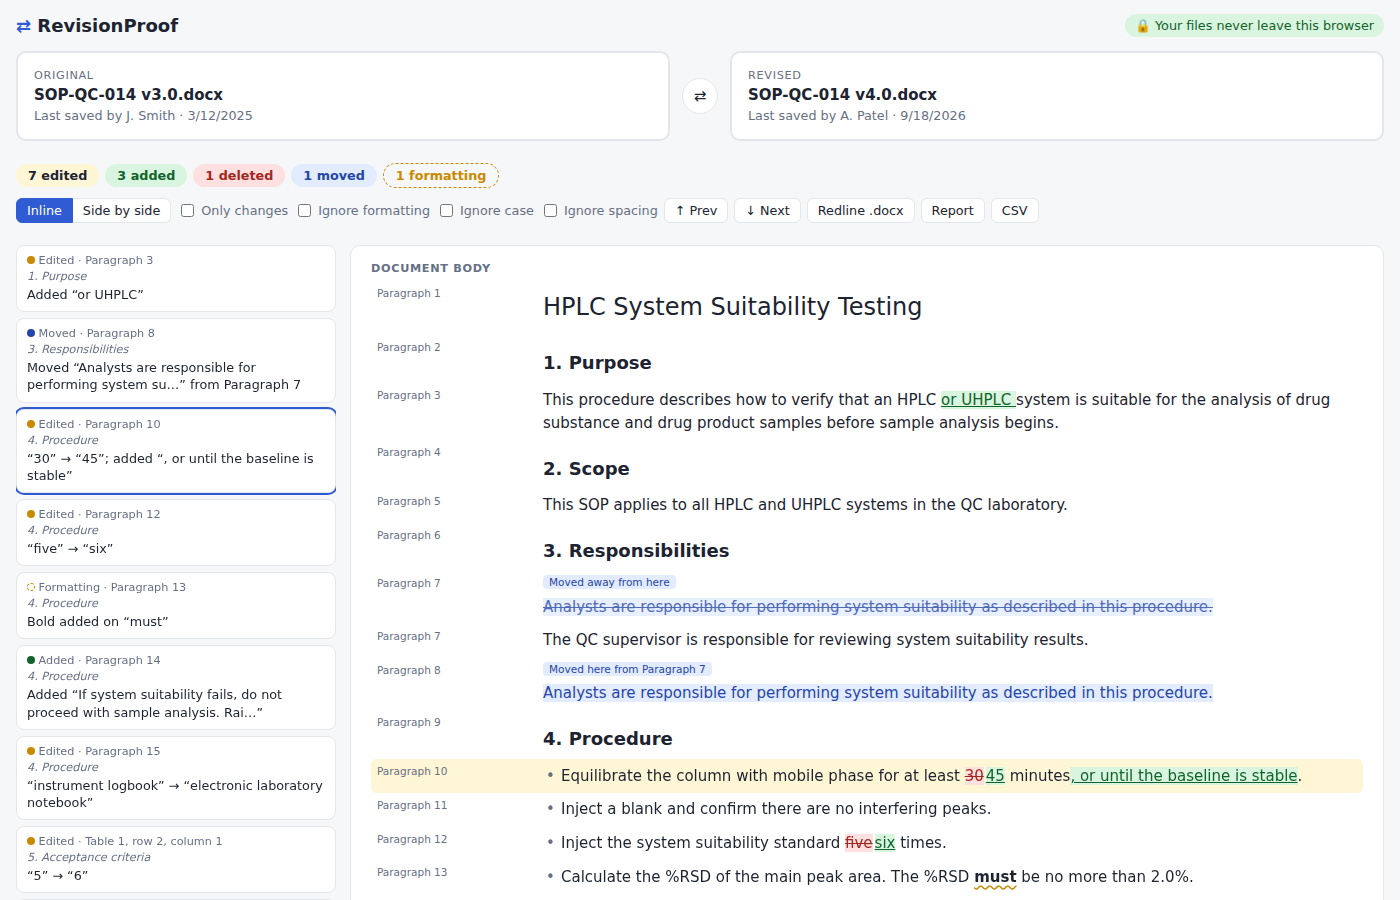Switch to Side by side view
Screen dimensions: 1400x900
(121, 211)
